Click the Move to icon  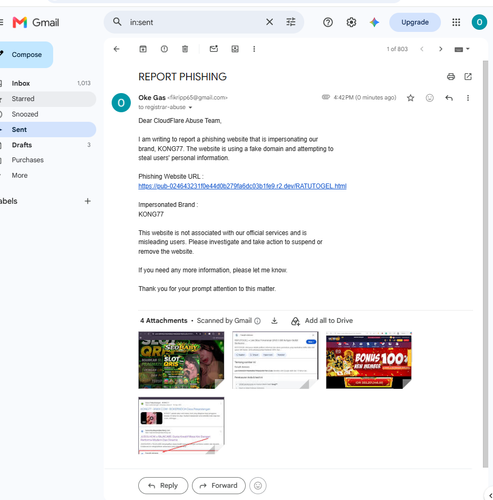pos(235,49)
